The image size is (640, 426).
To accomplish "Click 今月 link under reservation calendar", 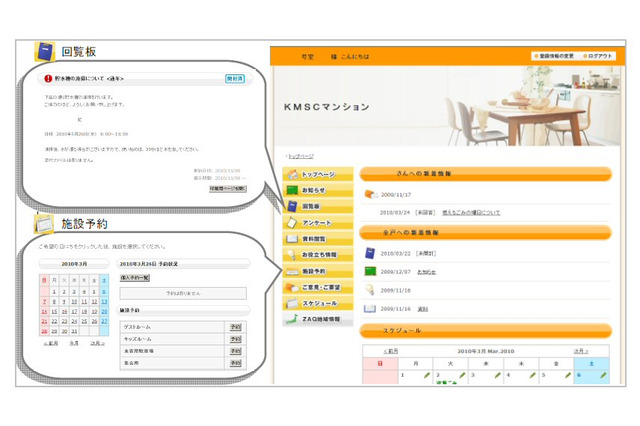I will [x=74, y=343].
